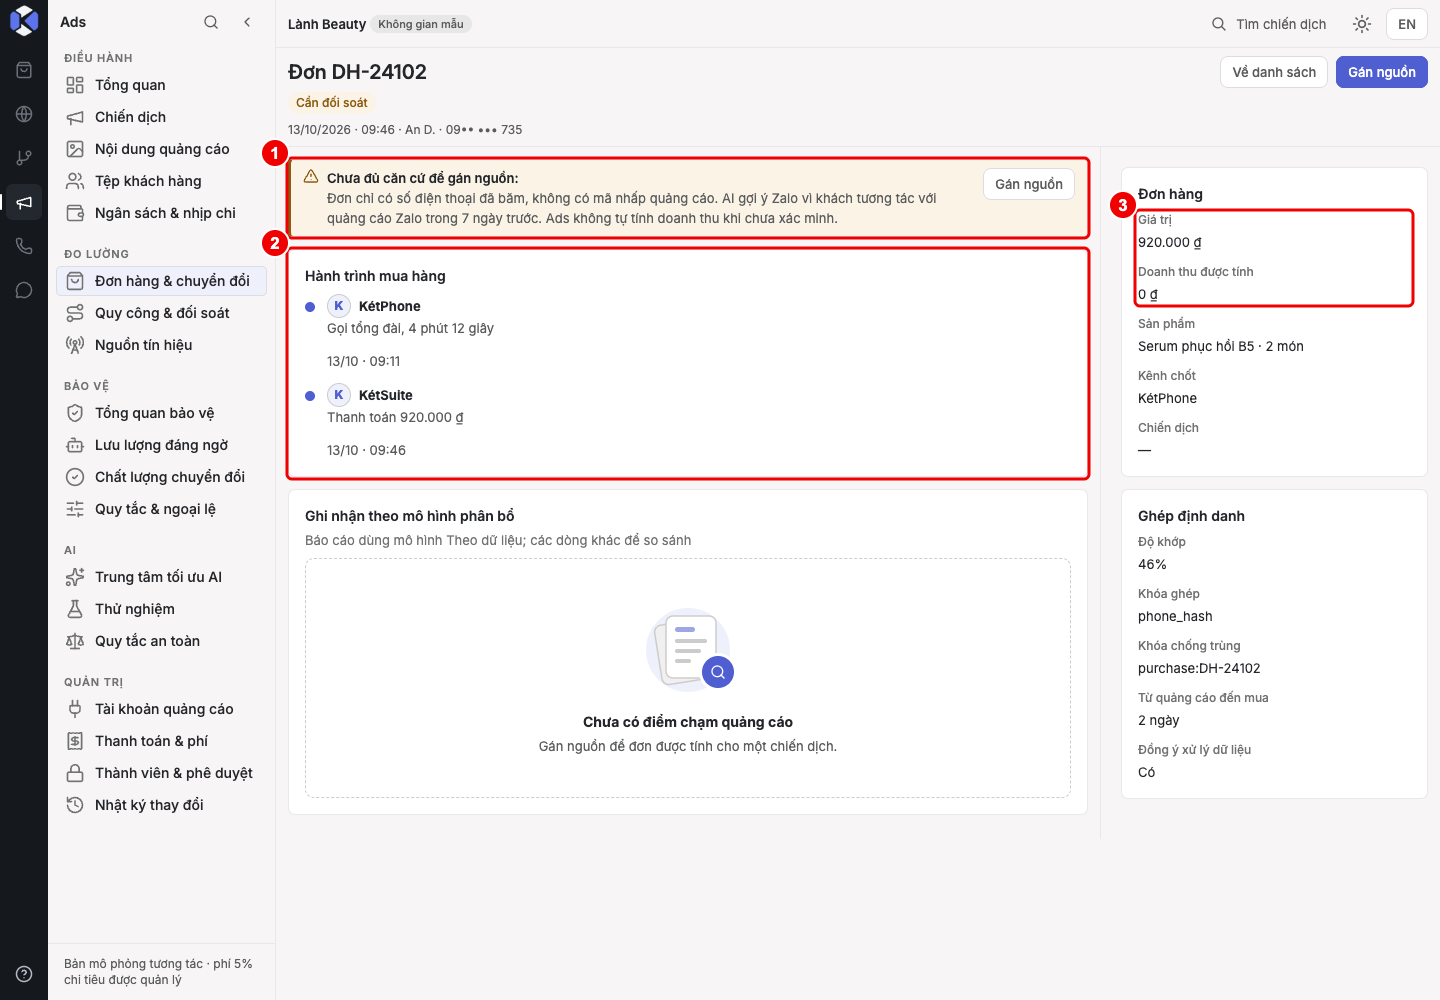
Task: Click the blue Gán nguồn button
Action: point(1382,72)
